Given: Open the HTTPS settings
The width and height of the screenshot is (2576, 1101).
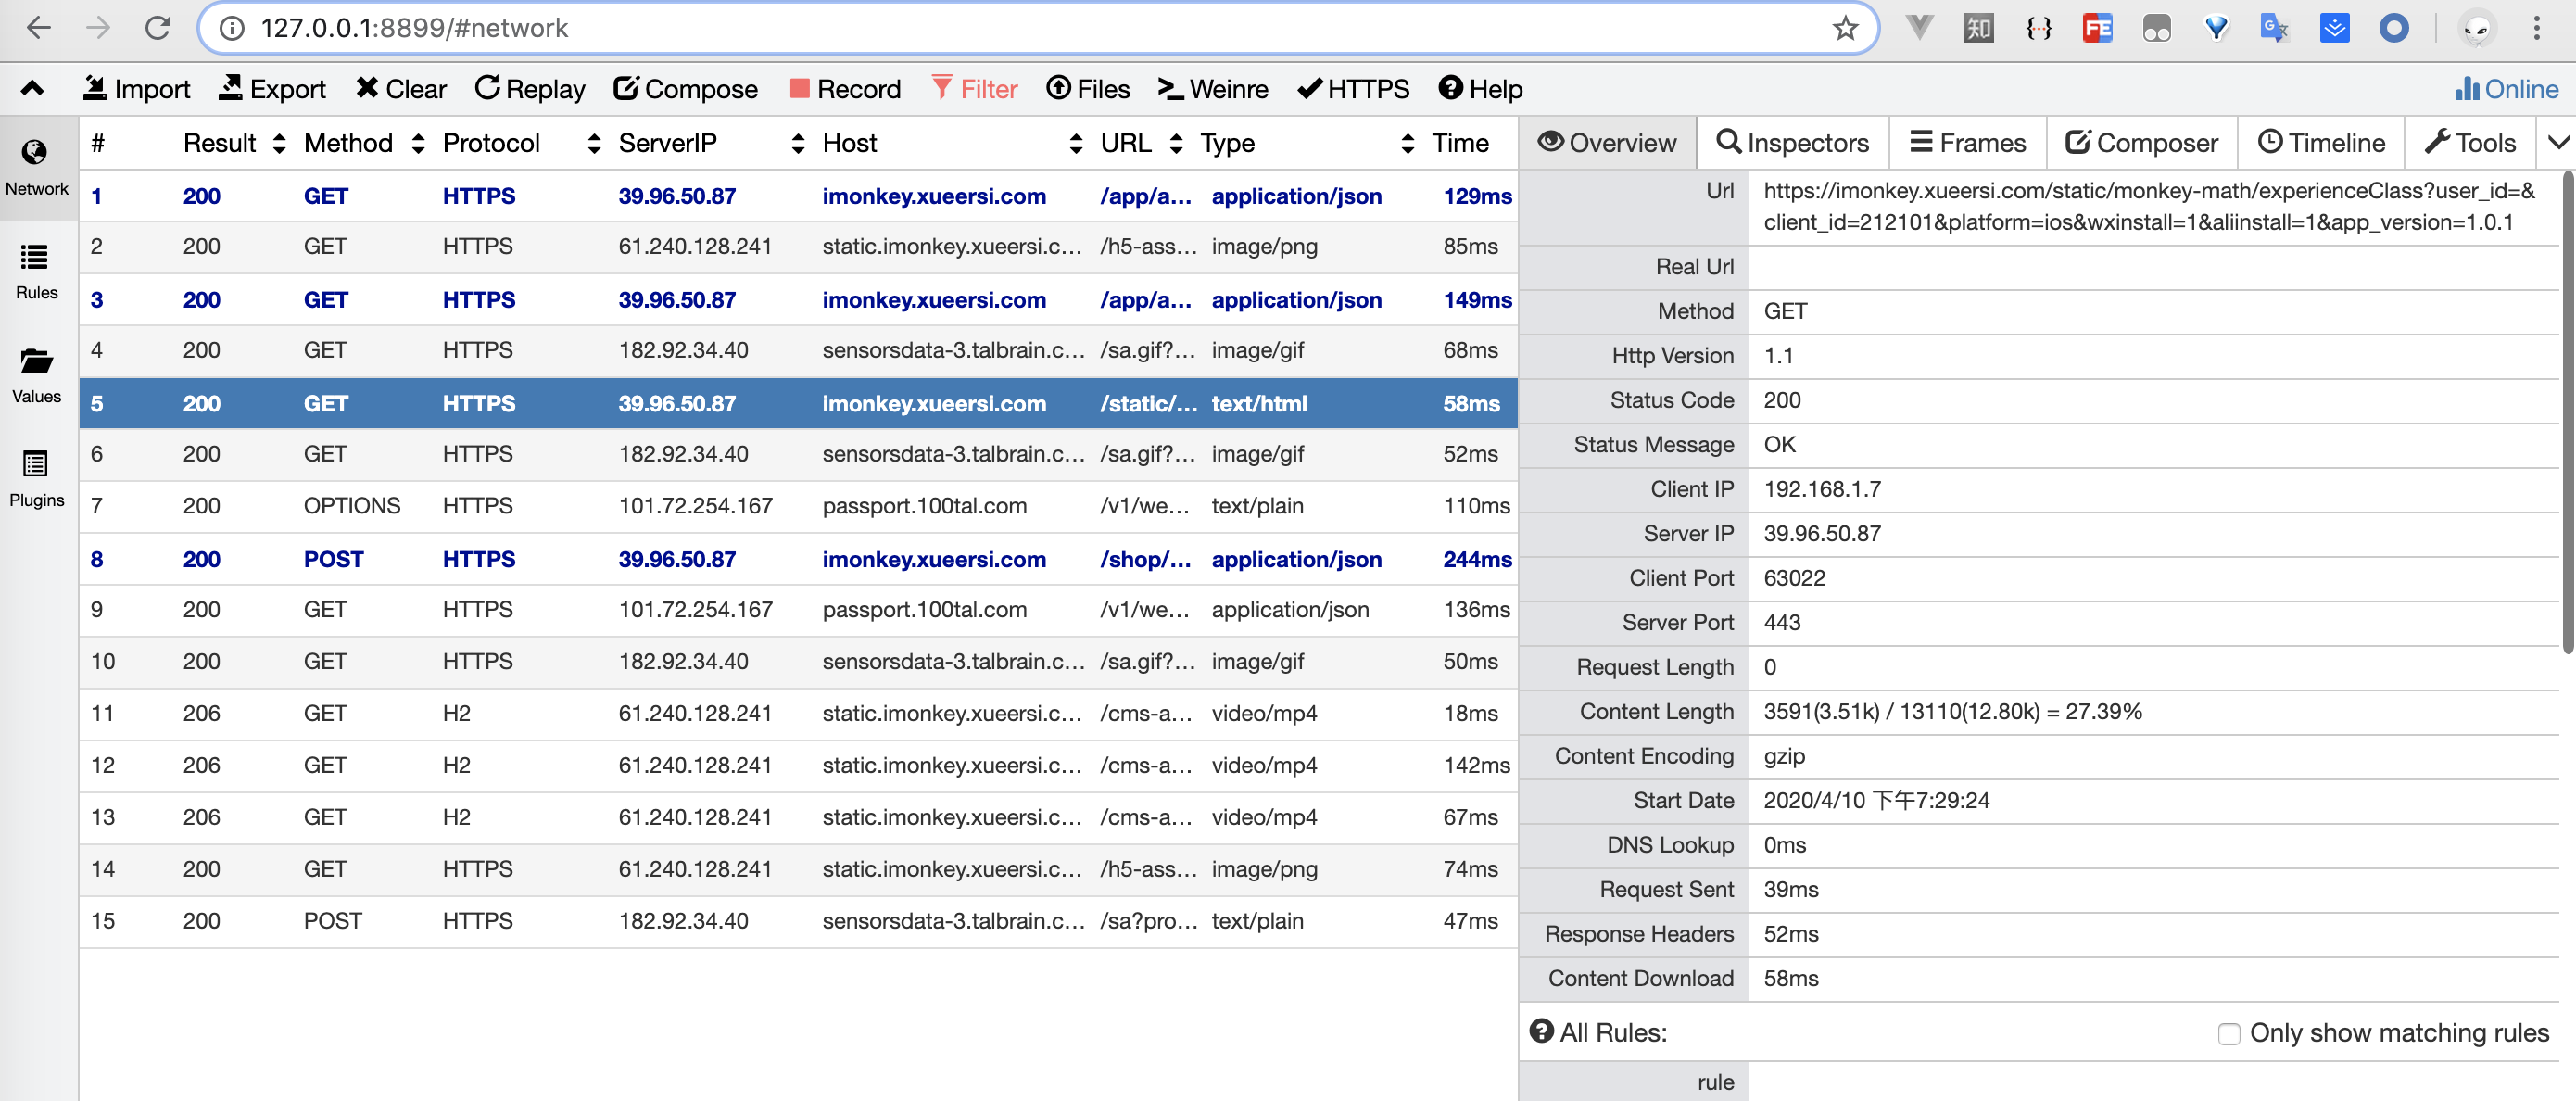Looking at the screenshot, I should (x=1353, y=89).
